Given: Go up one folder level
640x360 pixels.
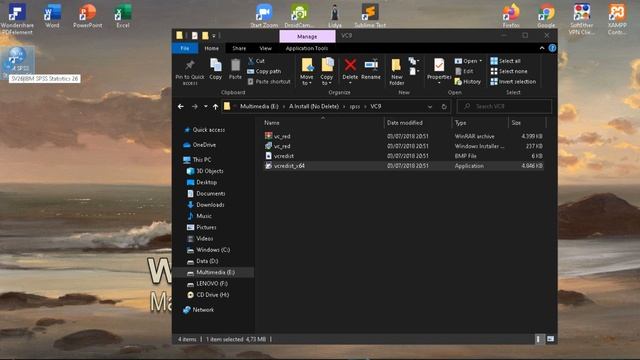Looking at the screenshot, I should click(x=215, y=107).
